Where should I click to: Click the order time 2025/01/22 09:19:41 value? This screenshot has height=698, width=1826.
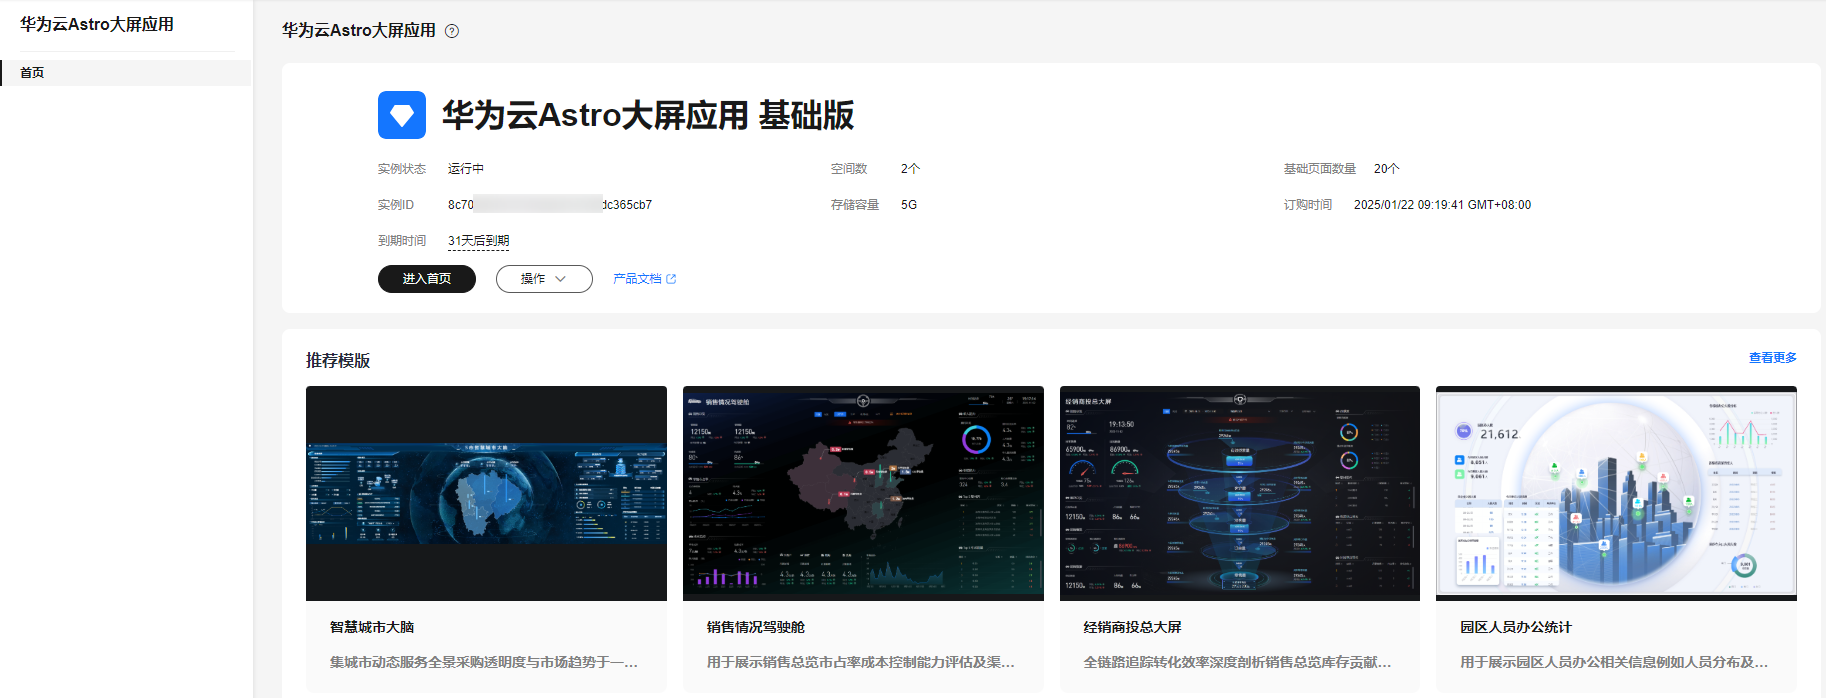pyautogui.click(x=1442, y=205)
